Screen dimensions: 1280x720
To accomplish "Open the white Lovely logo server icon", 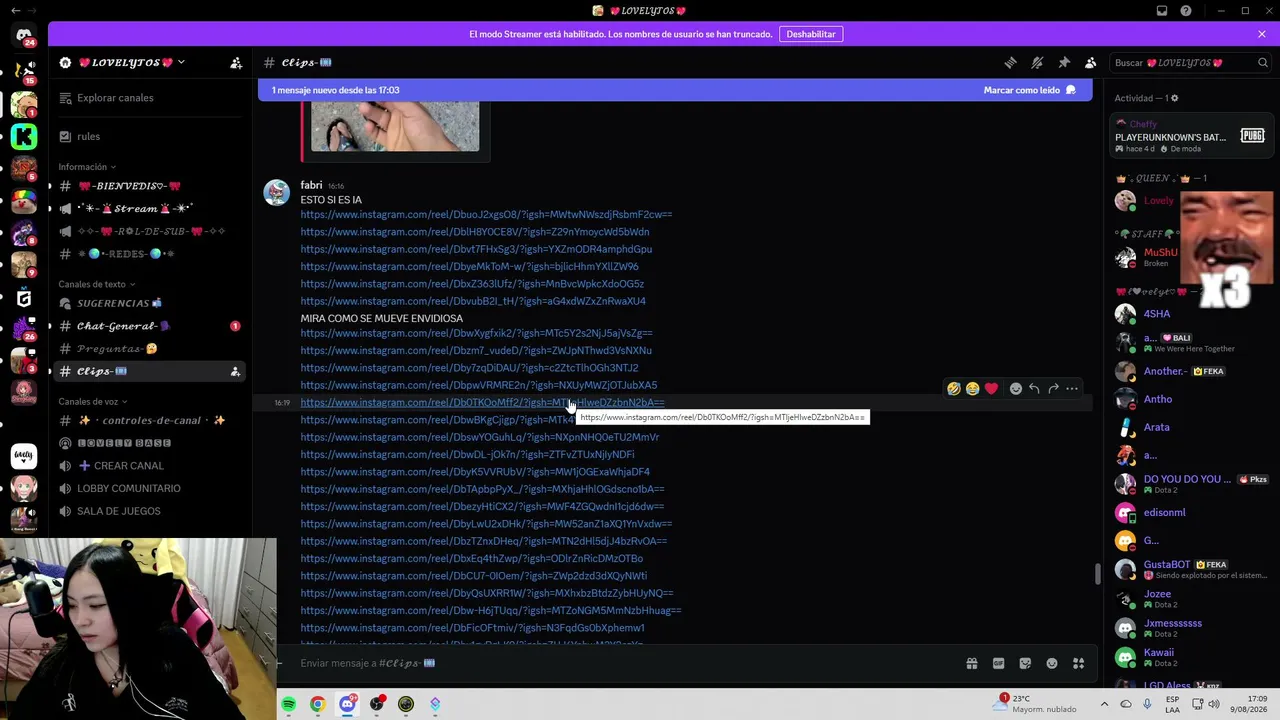I will point(24,456).
